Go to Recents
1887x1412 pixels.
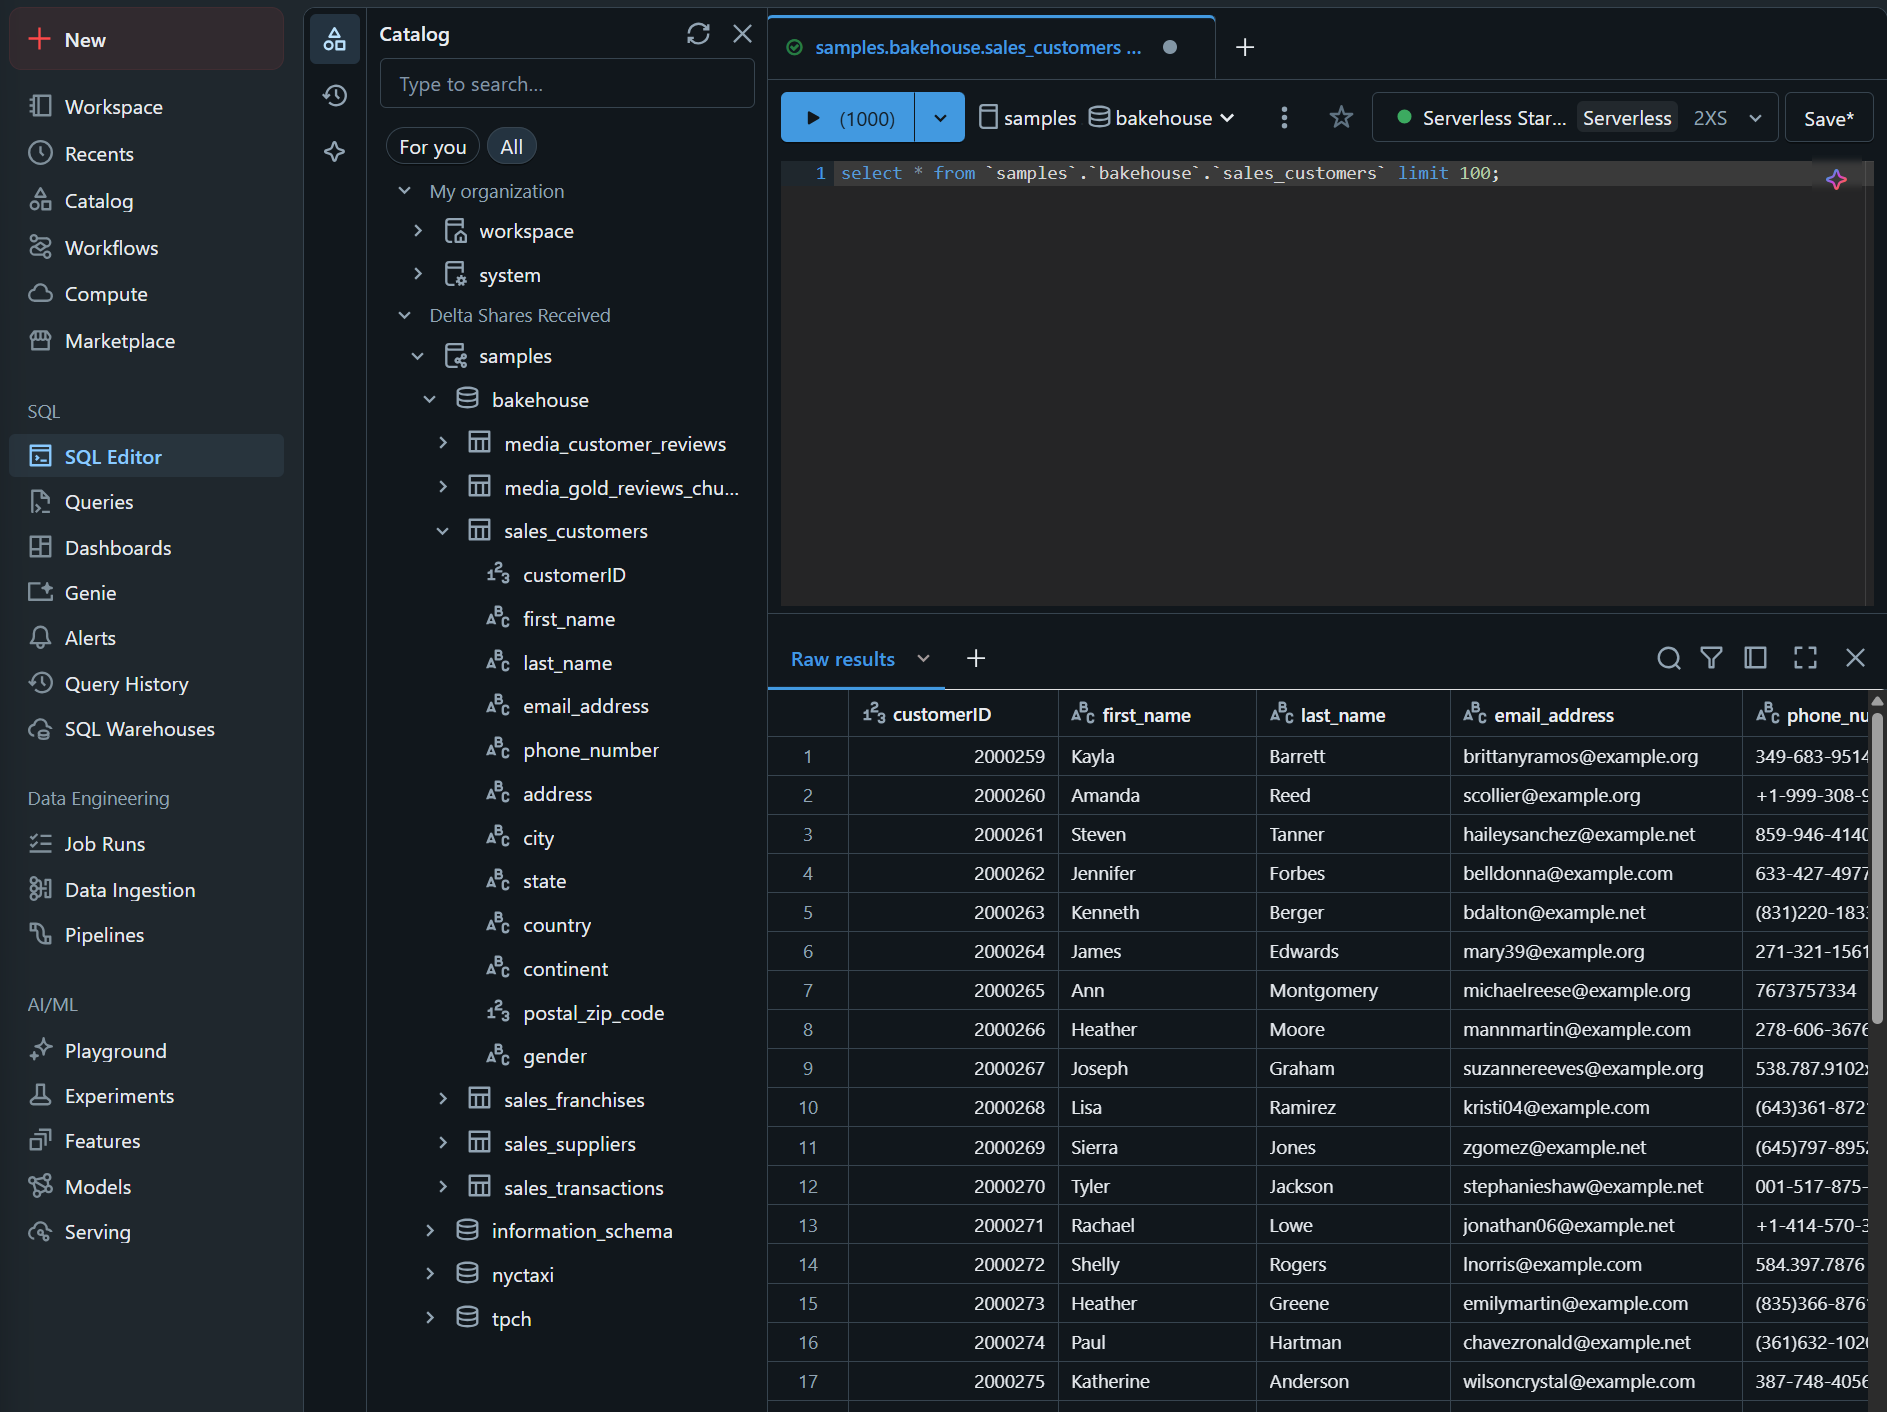coord(146,154)
